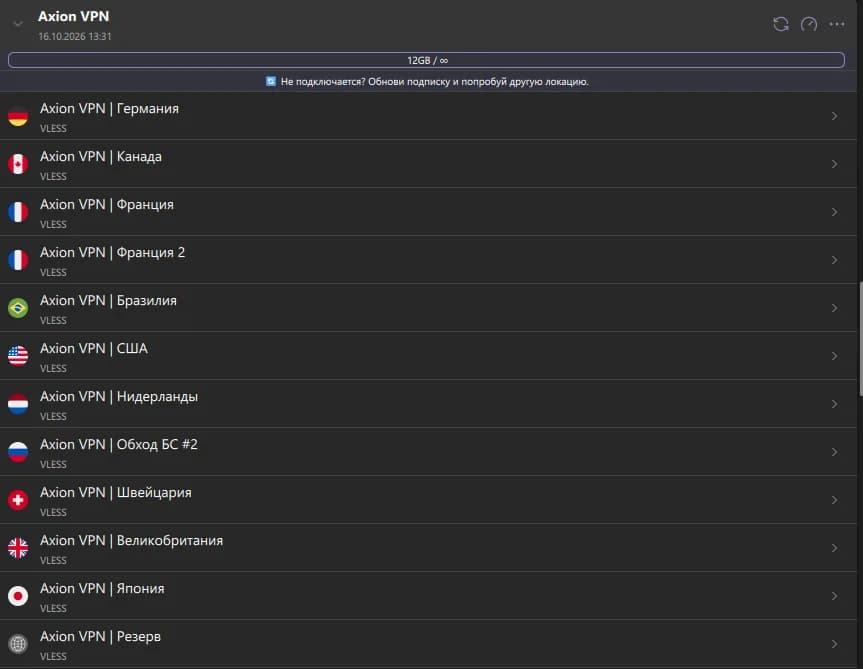Image resolution: width=863 pixels, height=669 pixels.
Task: Click the globe icon beside Резерв
Action: click(x=18, y=644)
